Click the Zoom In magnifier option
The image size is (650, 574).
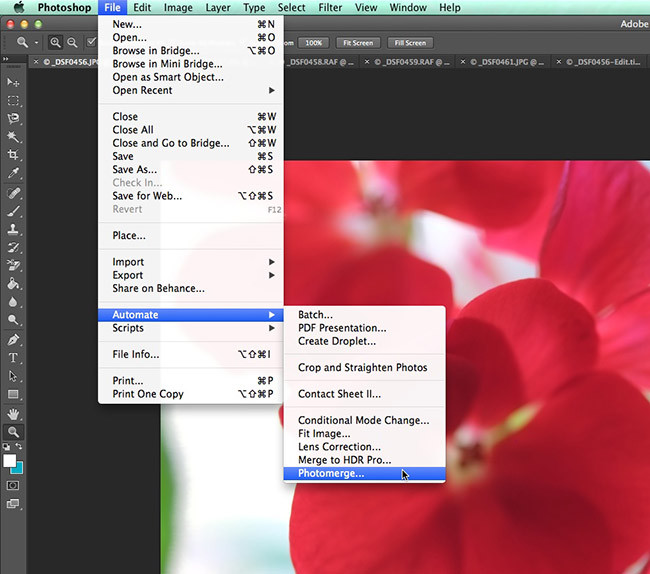(x=56, y=43)
